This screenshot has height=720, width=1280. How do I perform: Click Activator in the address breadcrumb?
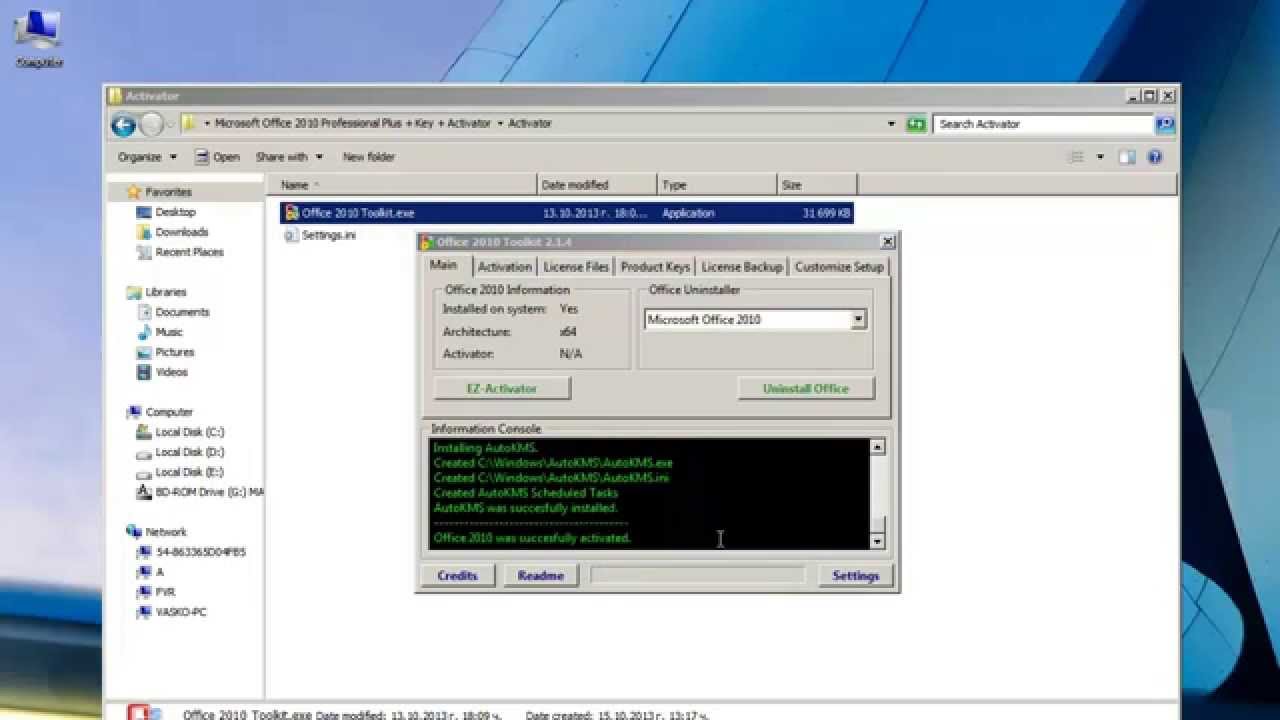[x=530, y=124]
